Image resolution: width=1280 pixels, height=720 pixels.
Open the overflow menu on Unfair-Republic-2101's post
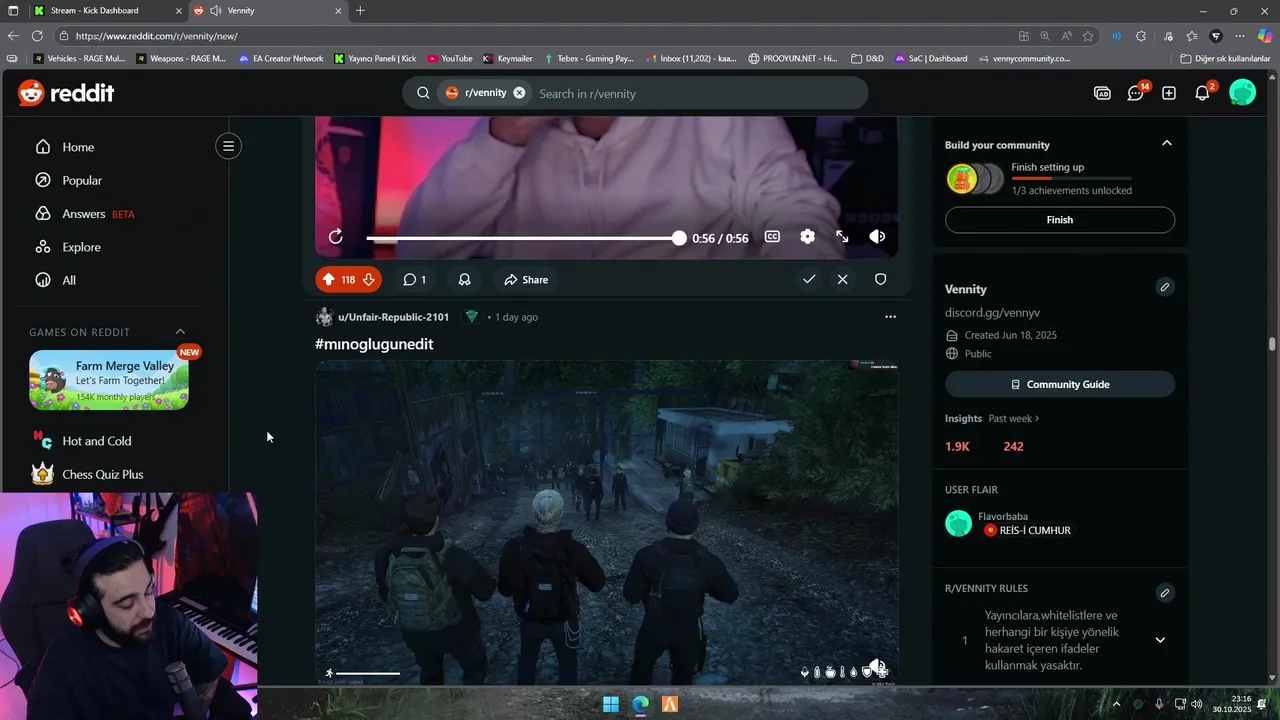point(890,317)
